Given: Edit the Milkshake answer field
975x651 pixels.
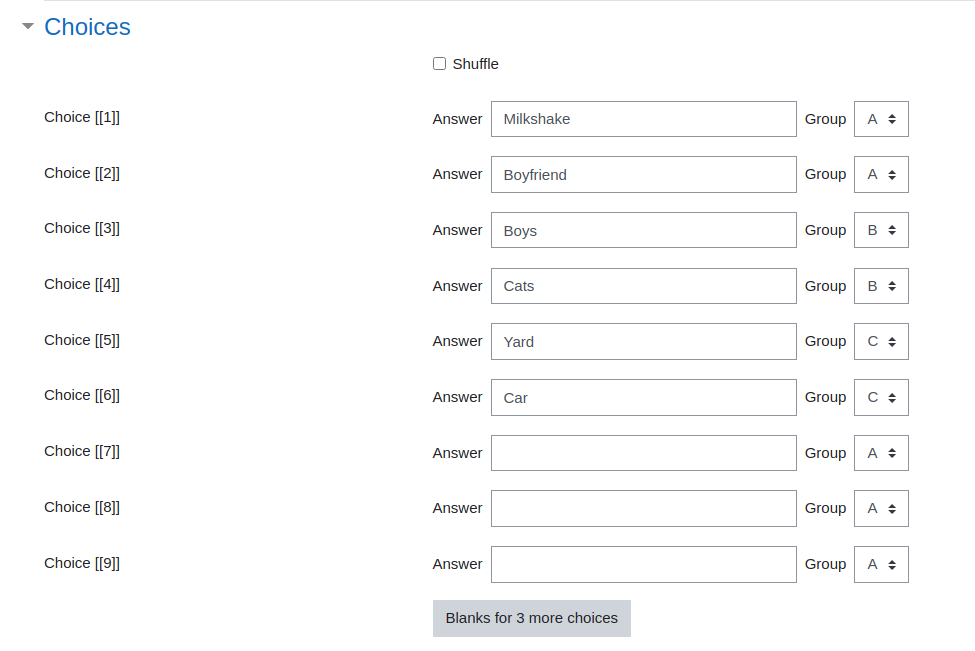Looking at the screenshot, I should click(x=644, y=119).
